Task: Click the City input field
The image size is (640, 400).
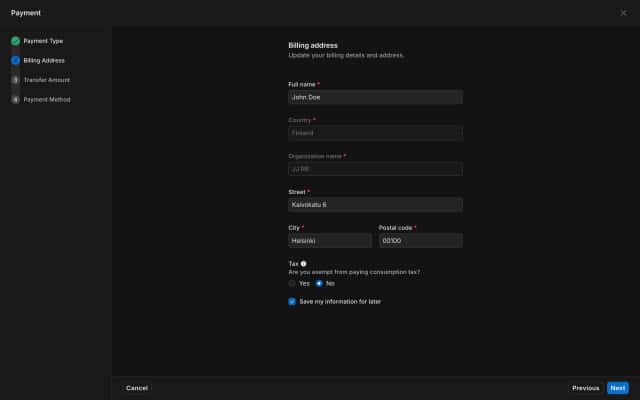Action: 330,241
